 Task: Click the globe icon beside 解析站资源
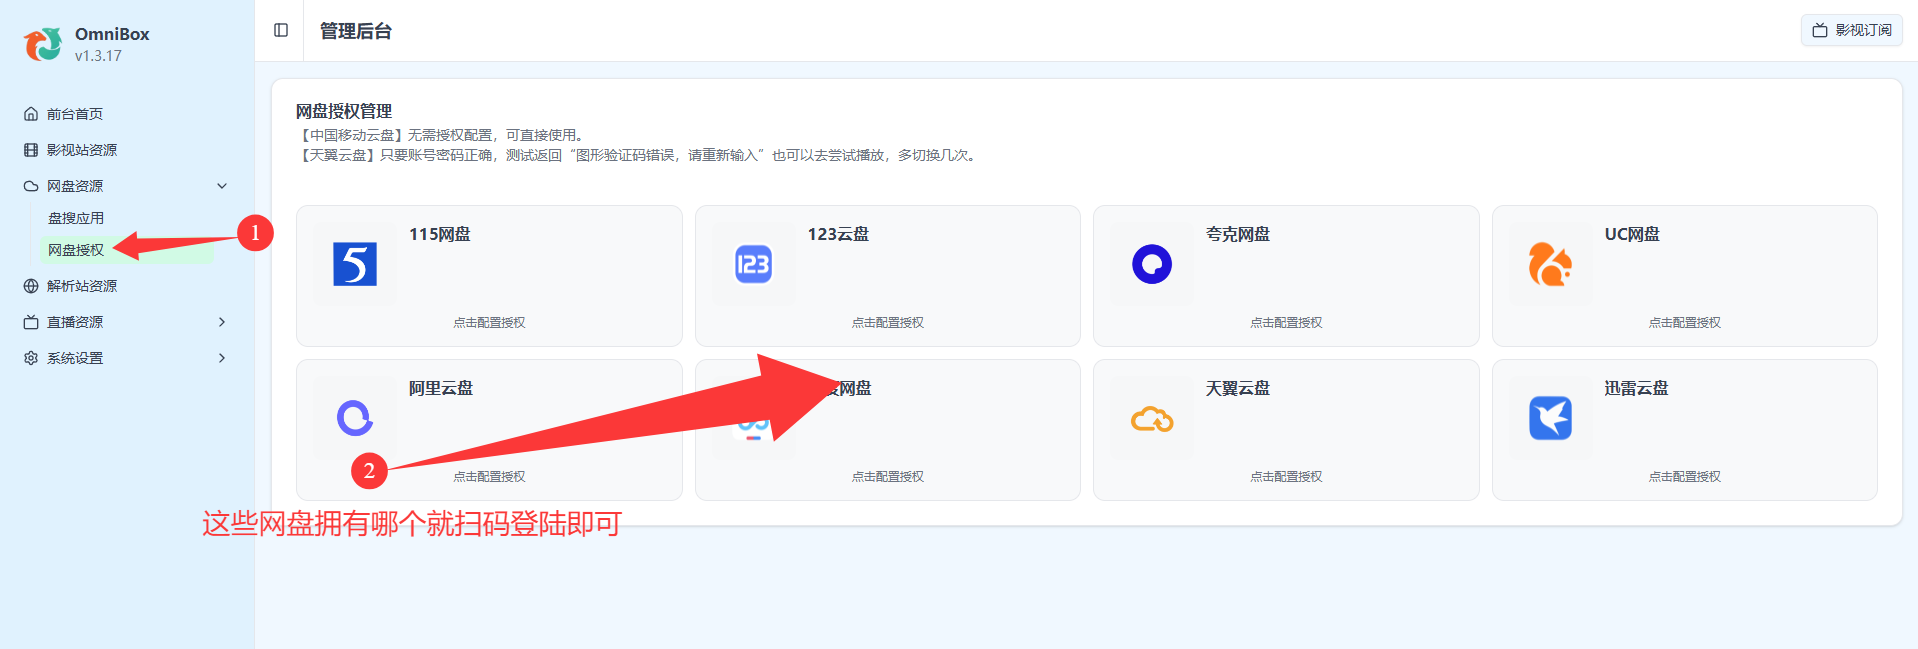click(x=31, y=286)
